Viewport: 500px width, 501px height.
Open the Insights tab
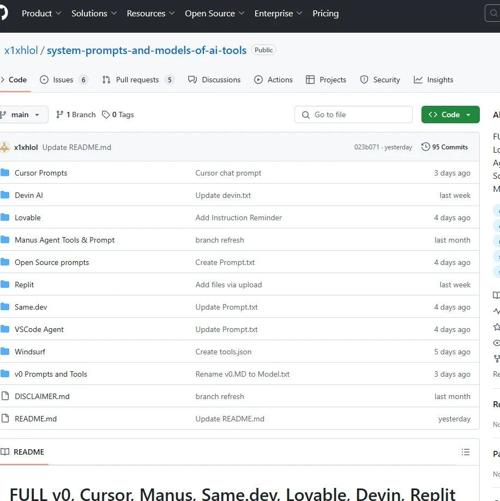[433, 80]
